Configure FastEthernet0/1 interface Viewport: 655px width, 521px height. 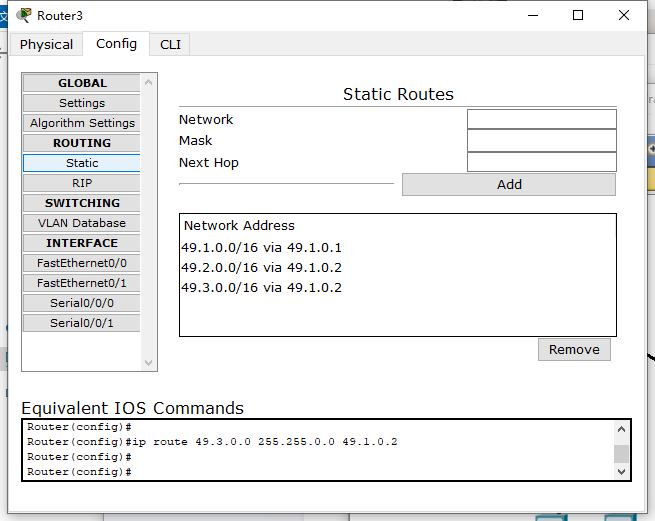point(82,283)
